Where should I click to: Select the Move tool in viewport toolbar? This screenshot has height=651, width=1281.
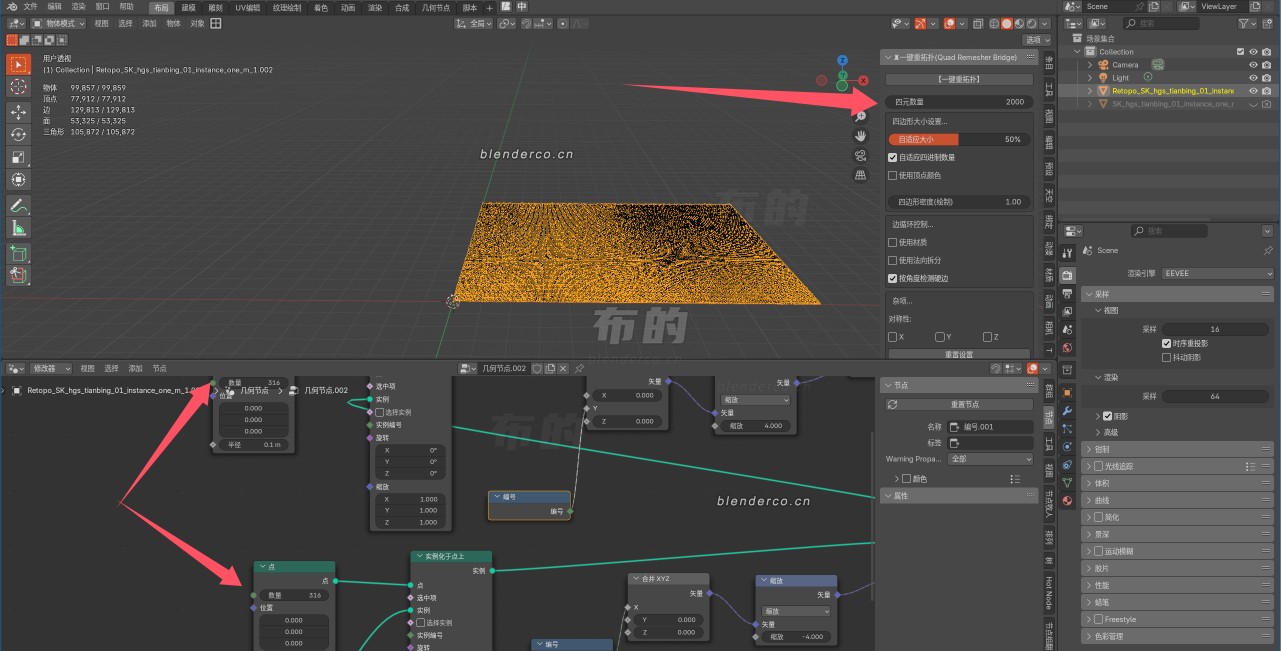coord(19,112)
